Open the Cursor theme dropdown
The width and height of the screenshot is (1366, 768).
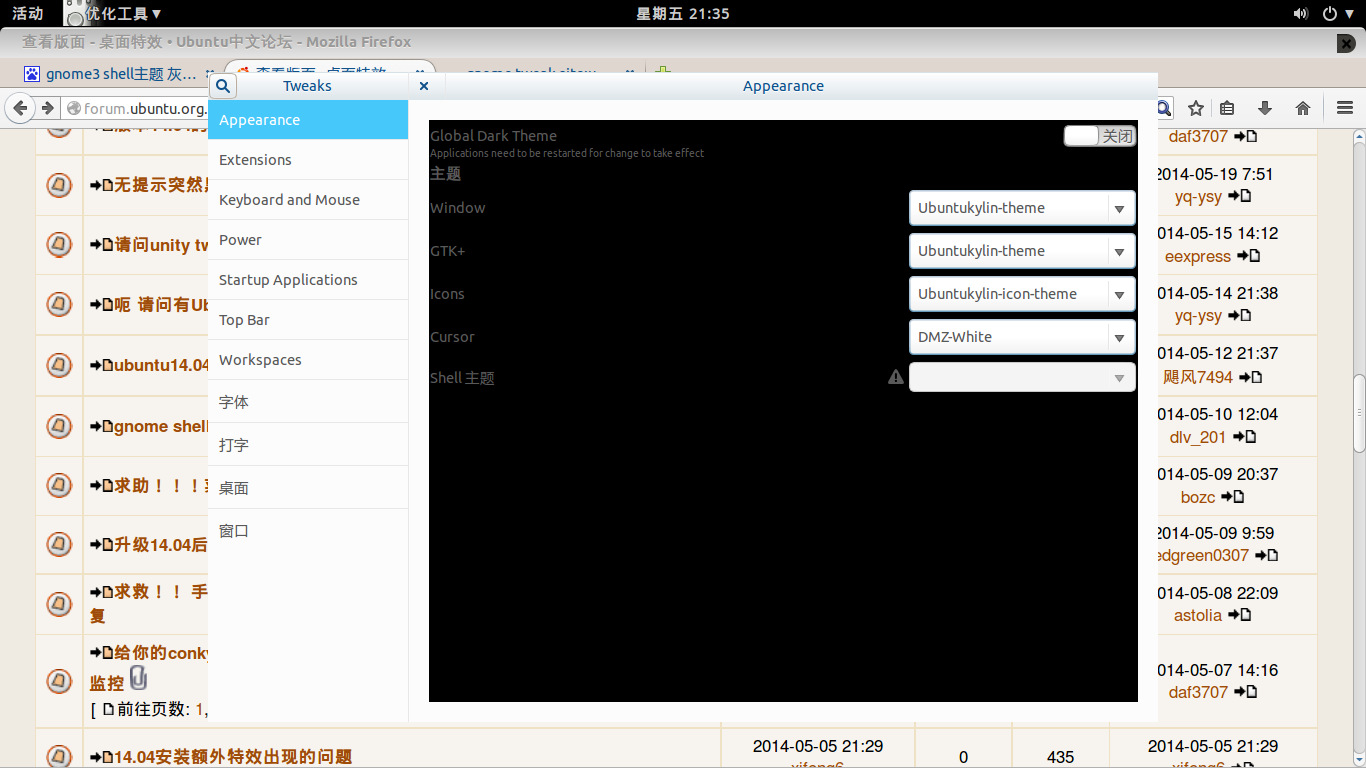click(x=1022, y=337)
